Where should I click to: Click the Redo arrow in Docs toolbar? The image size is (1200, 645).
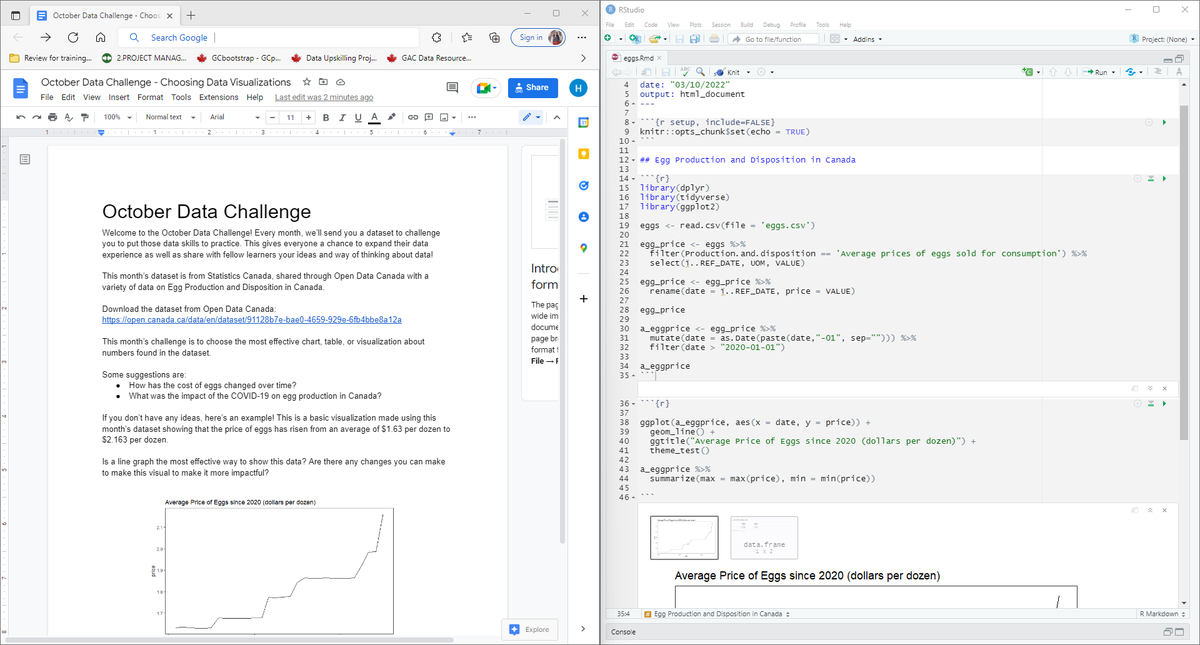point(38,117)
